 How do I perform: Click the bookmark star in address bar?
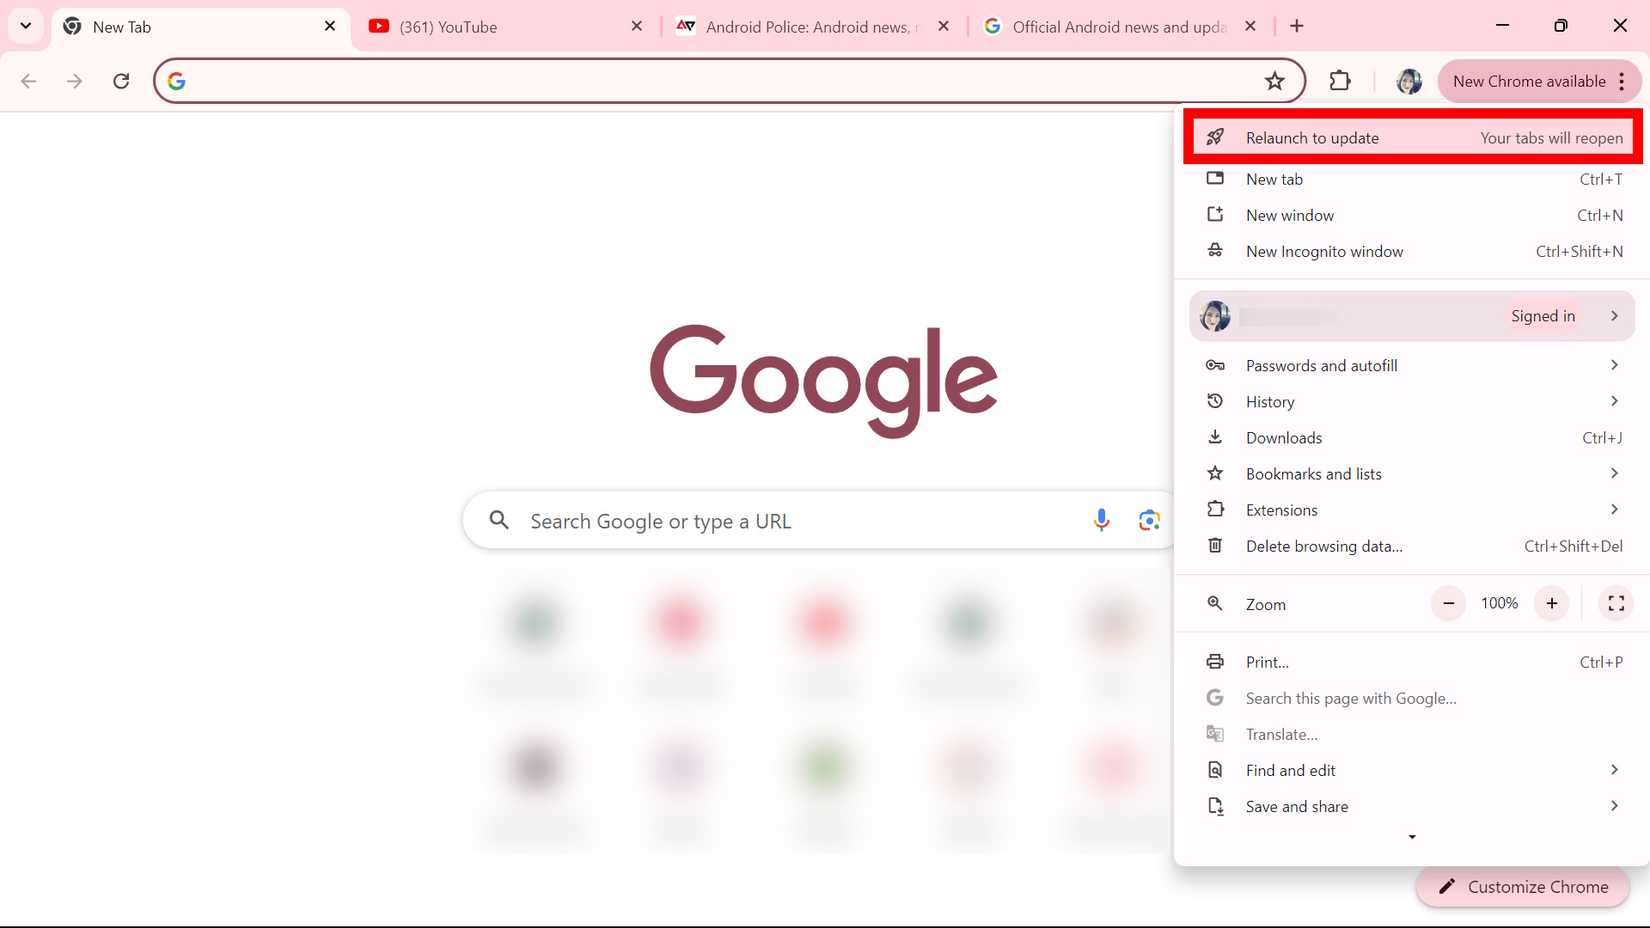coord(1275,81)
